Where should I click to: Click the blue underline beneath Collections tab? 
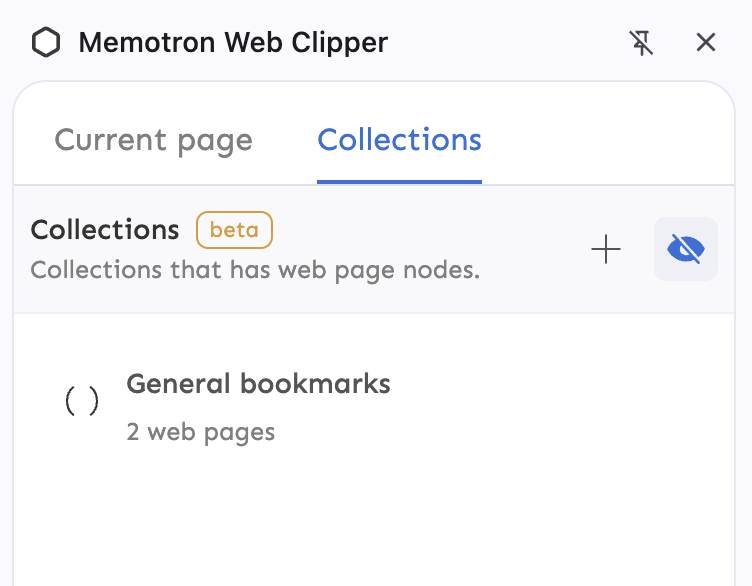[x=399, y=182]
